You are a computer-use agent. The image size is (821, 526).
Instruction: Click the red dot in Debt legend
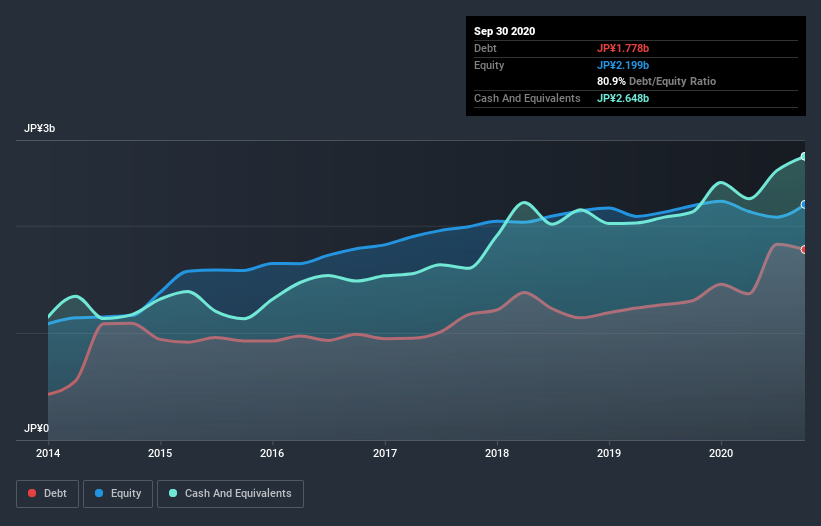click(32, 493)
